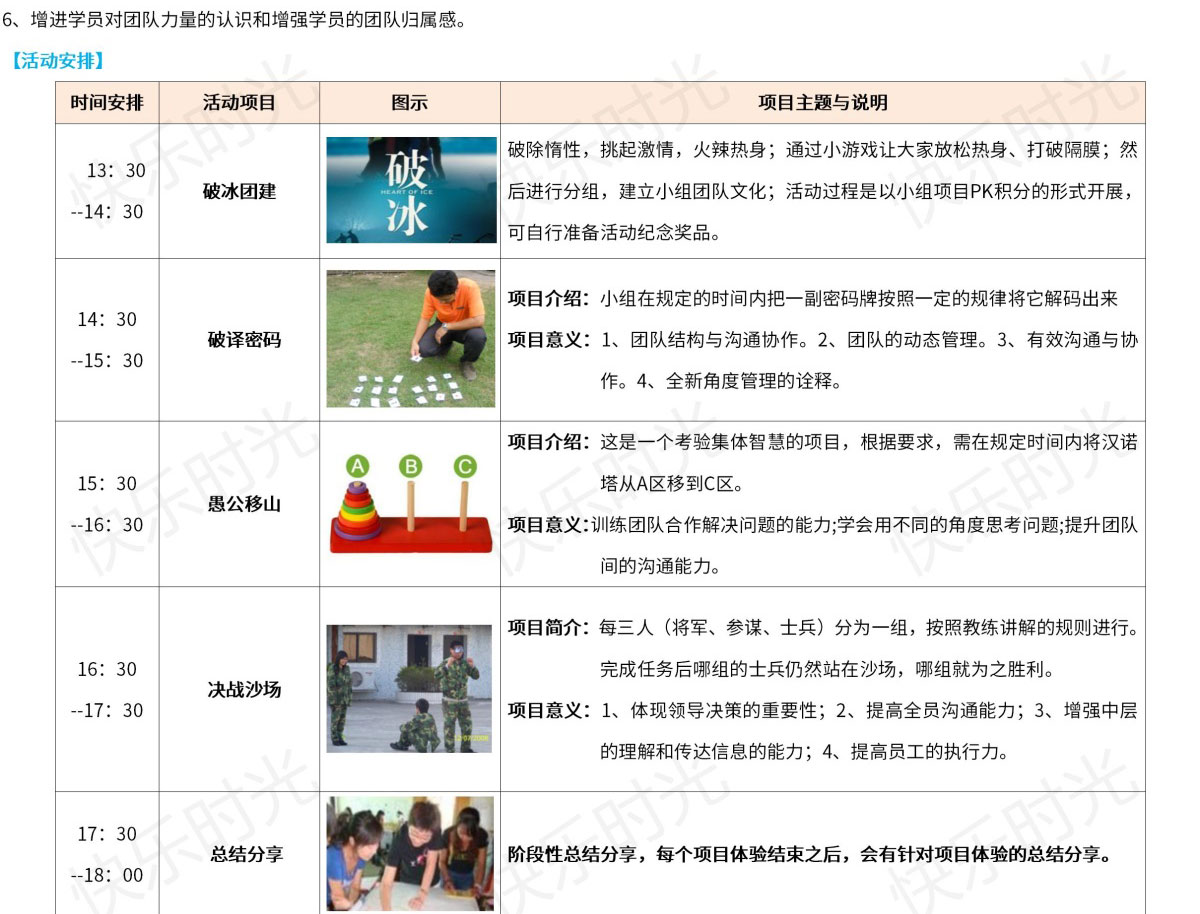The width and height of the screenshot is (1200, 914).
Task: Select the 破冰团建 activity cell
Action: (x=239, y=191)
